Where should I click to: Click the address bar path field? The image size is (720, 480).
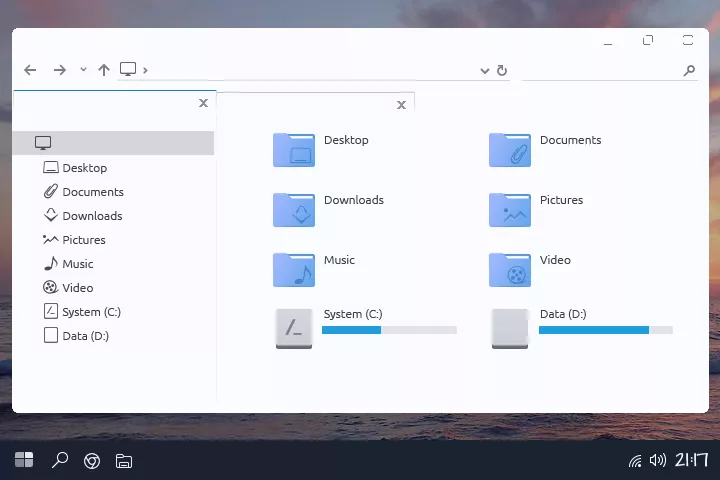(x=312, y=70)
